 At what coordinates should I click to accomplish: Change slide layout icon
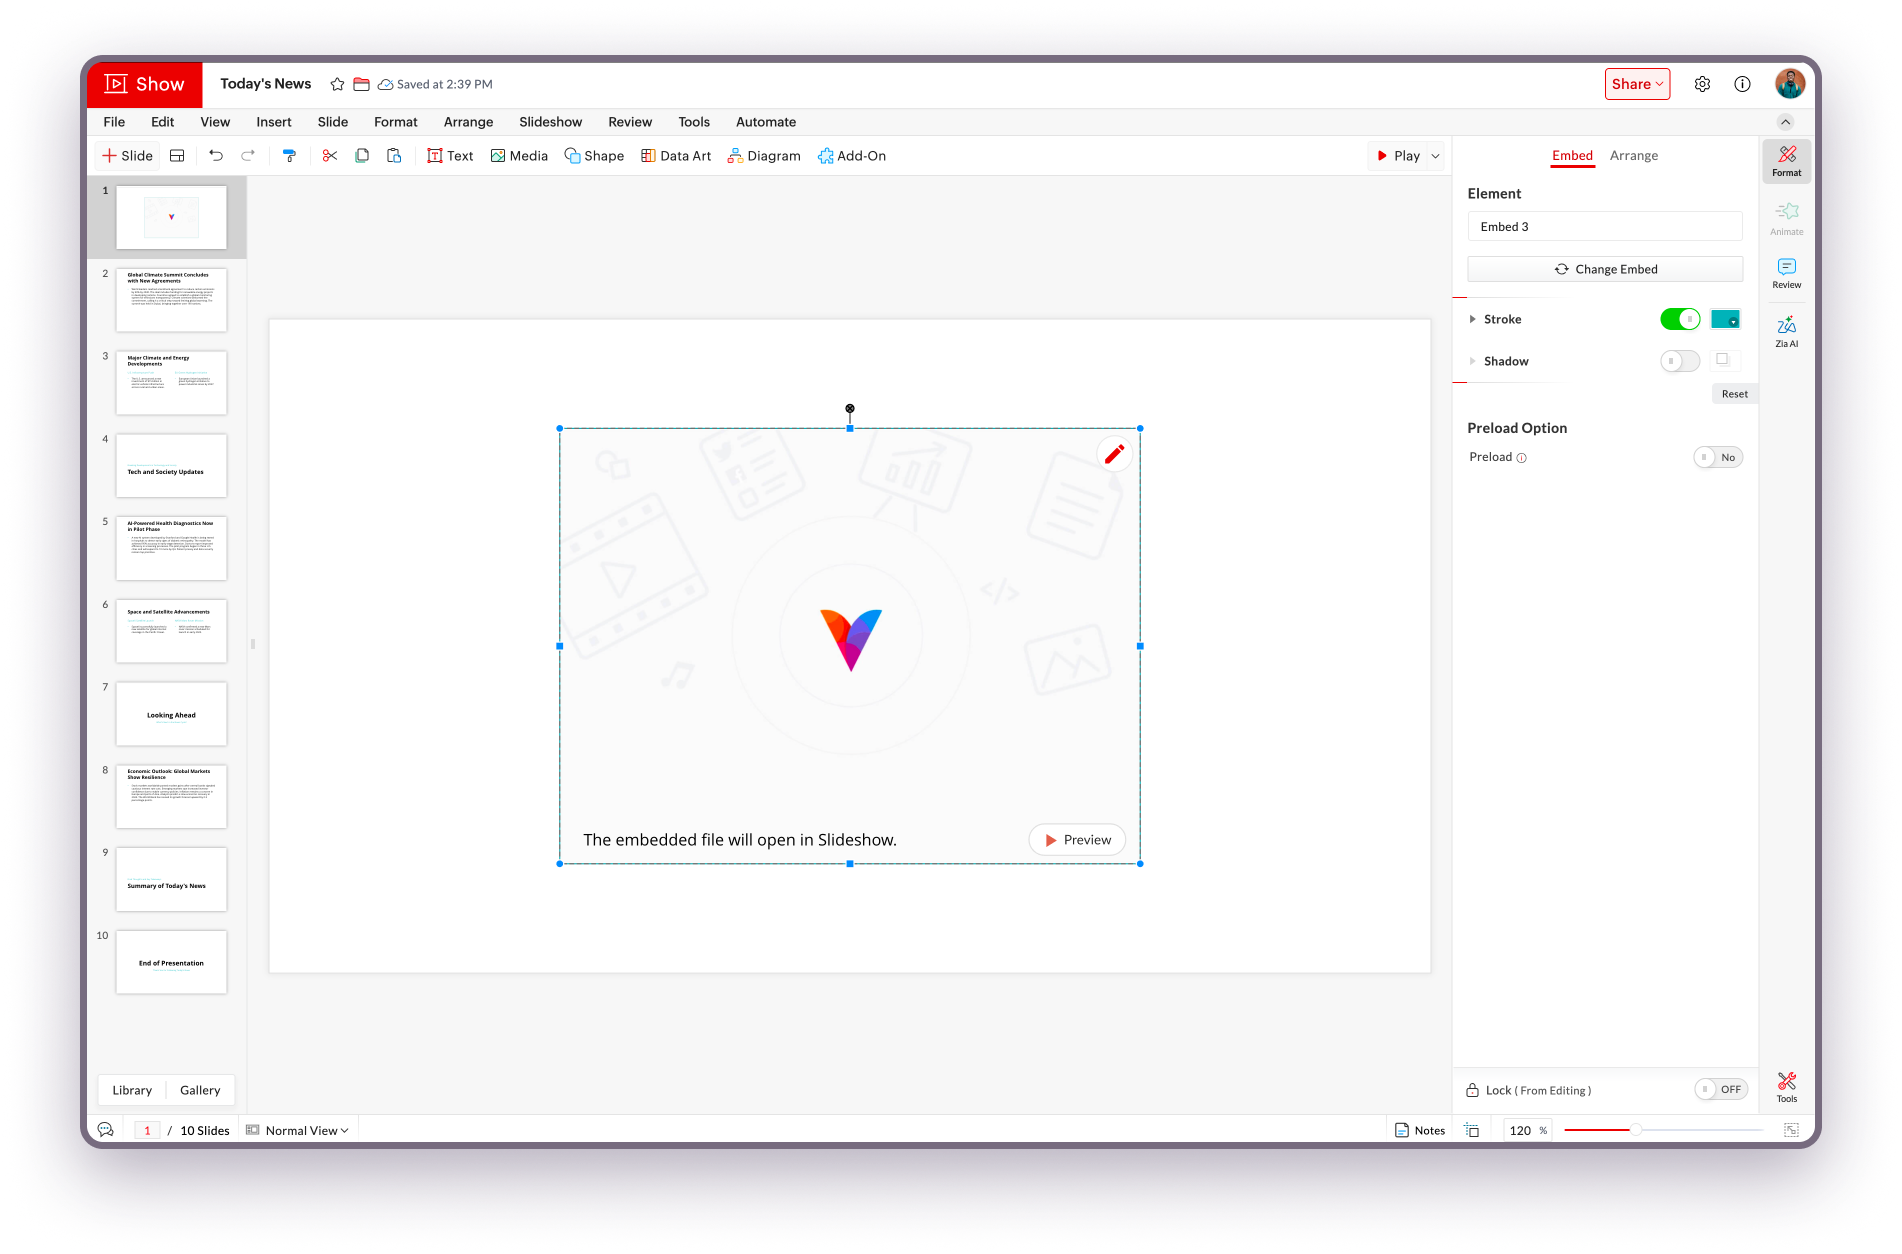[177, 156]
